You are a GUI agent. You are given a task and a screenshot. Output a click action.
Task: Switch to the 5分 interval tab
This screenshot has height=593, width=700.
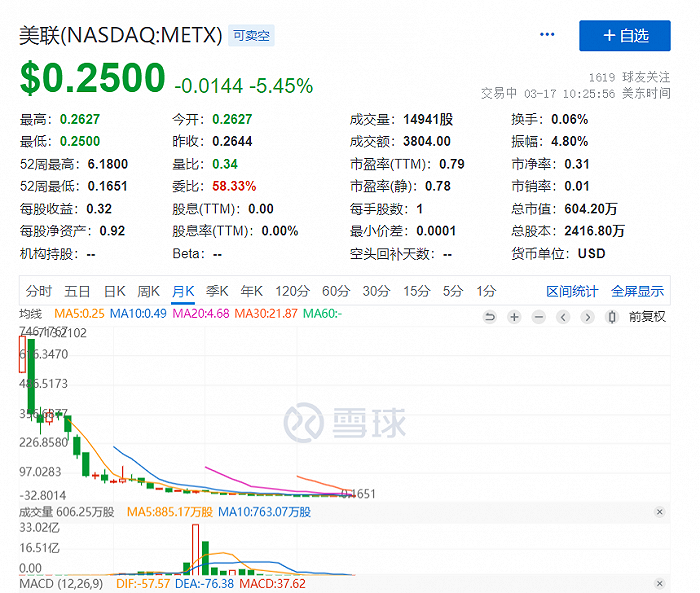coord(453,291)
